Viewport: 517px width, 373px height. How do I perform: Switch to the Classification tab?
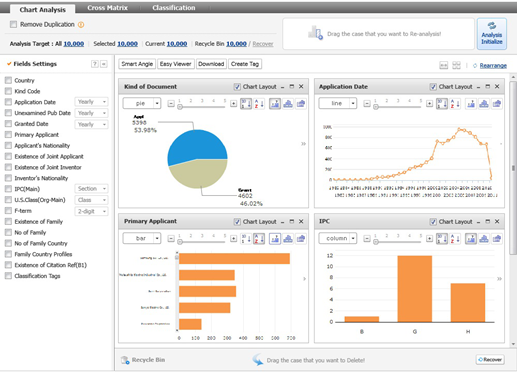[174, 8]
